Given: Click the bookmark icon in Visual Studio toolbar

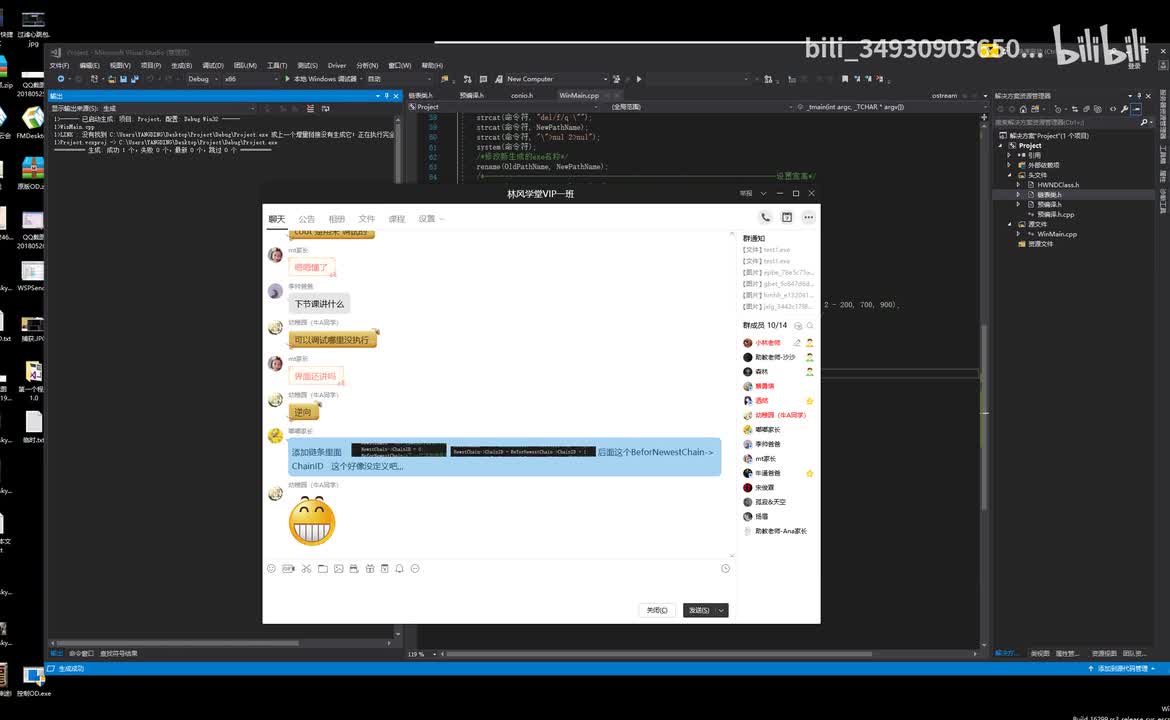Looking at the screenshot, I should 845,79.
